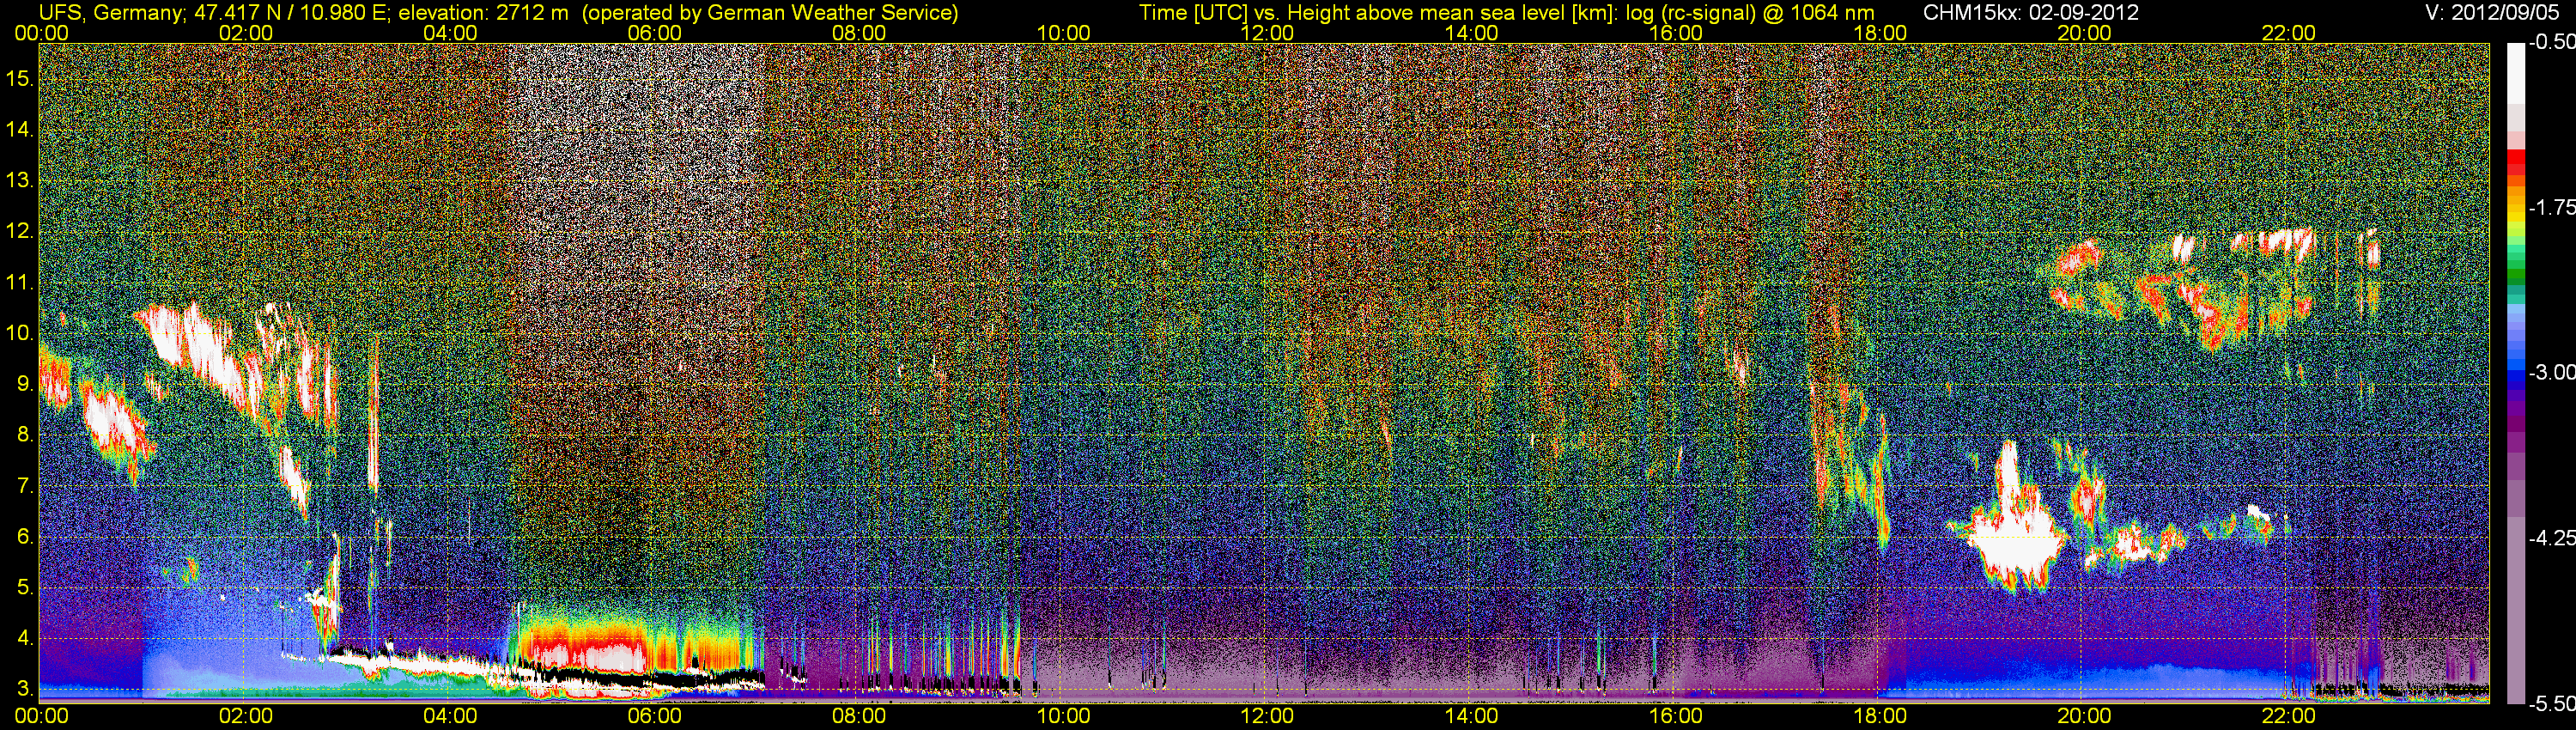Click the '15.' height axis label
2576x730 pixels.
coord(19,79)
